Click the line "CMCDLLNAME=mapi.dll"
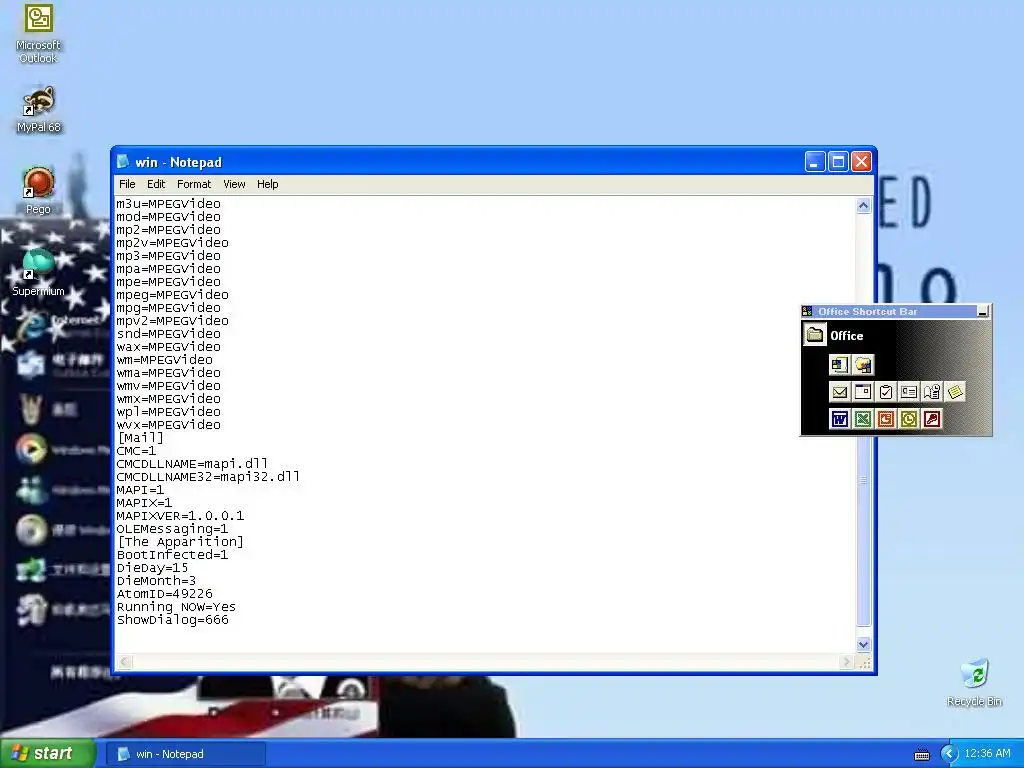The height and width of the screenshot is (768, 1024). pyautogui.click(x=192, y=464)
